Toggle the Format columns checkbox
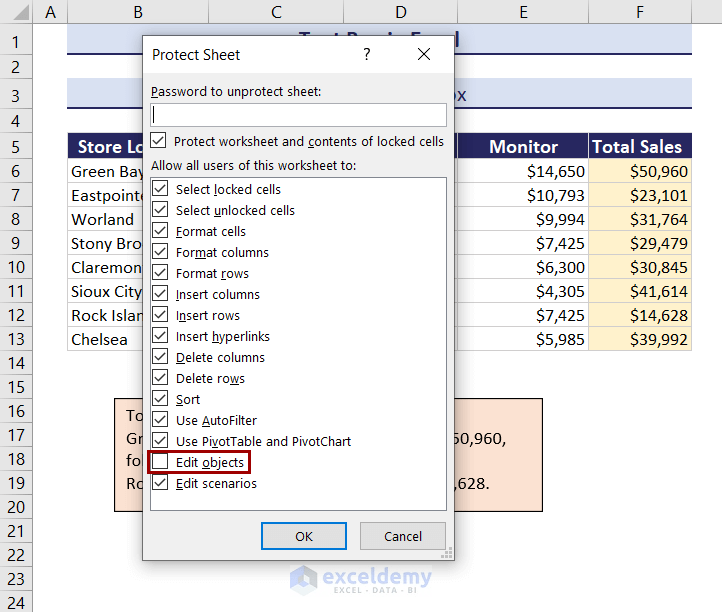The image size is (722, 612). pos(160,252)
